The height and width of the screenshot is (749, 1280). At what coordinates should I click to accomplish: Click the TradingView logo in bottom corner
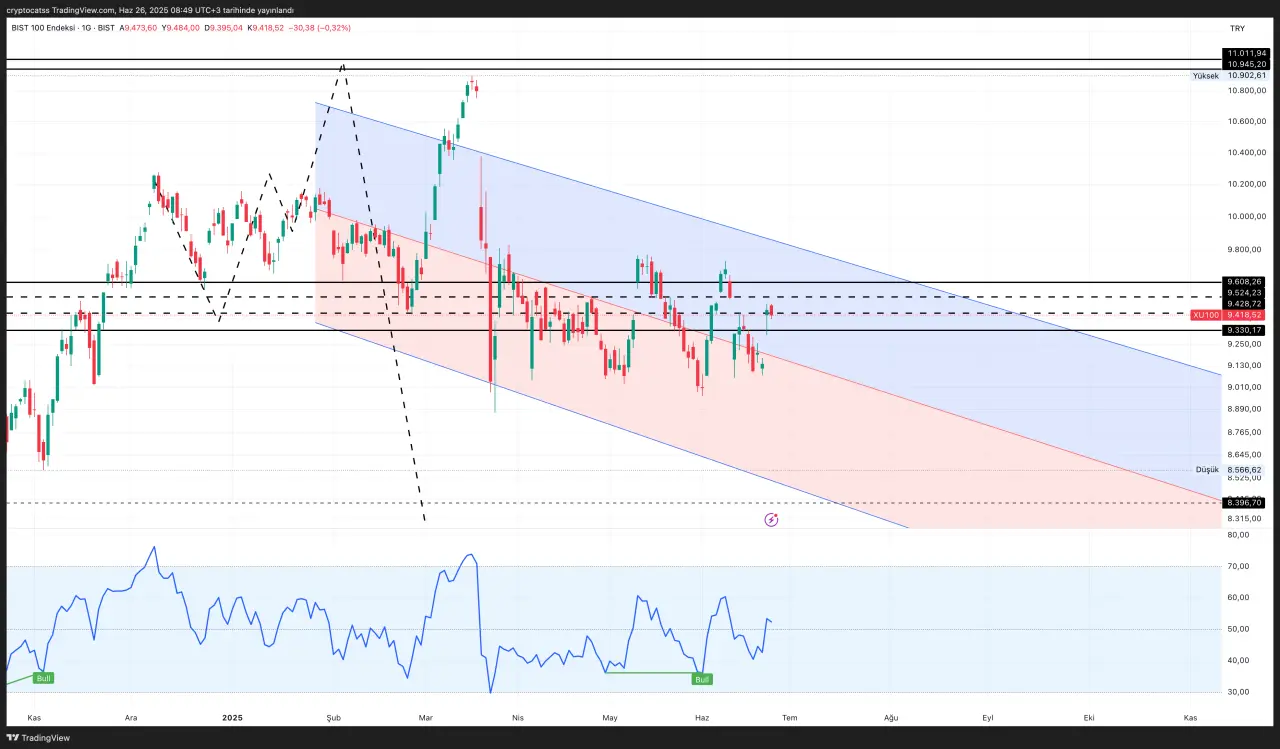coord(39,738)
